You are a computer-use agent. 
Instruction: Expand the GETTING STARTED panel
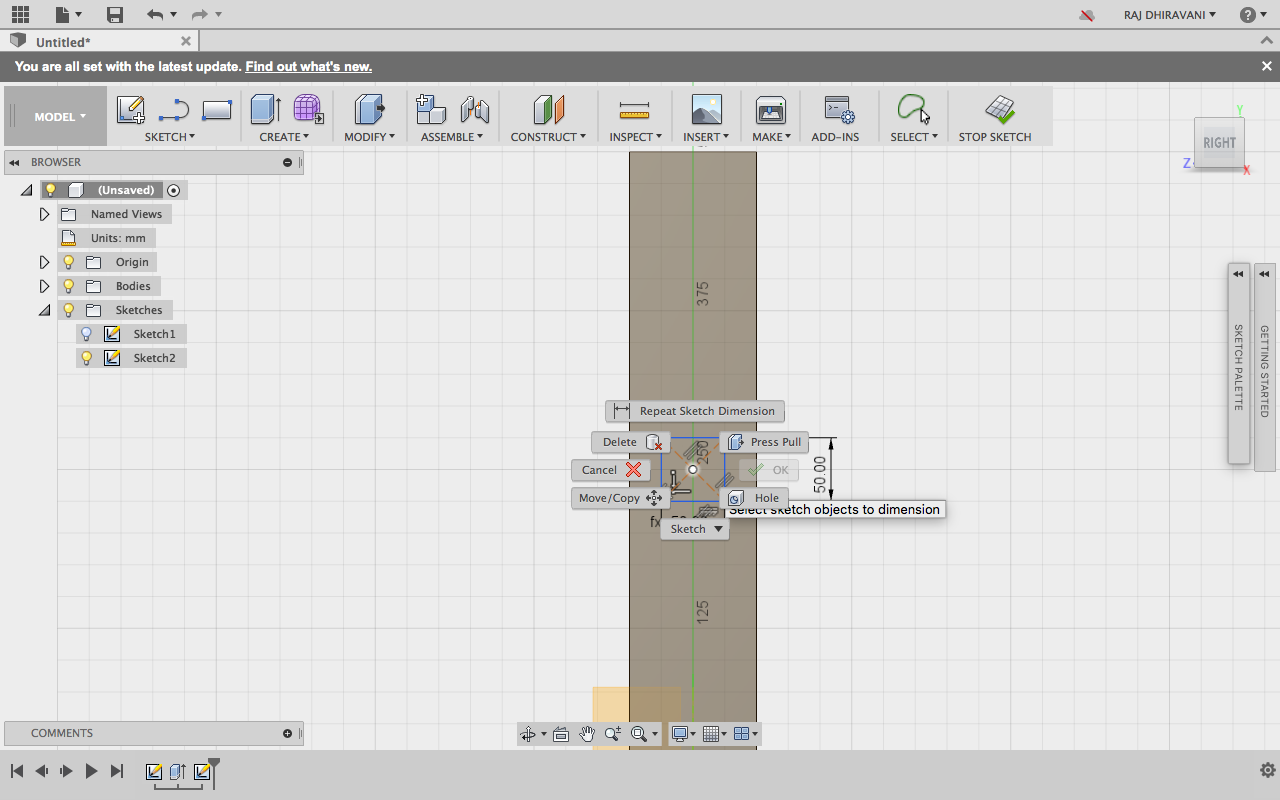(1265, 366)
